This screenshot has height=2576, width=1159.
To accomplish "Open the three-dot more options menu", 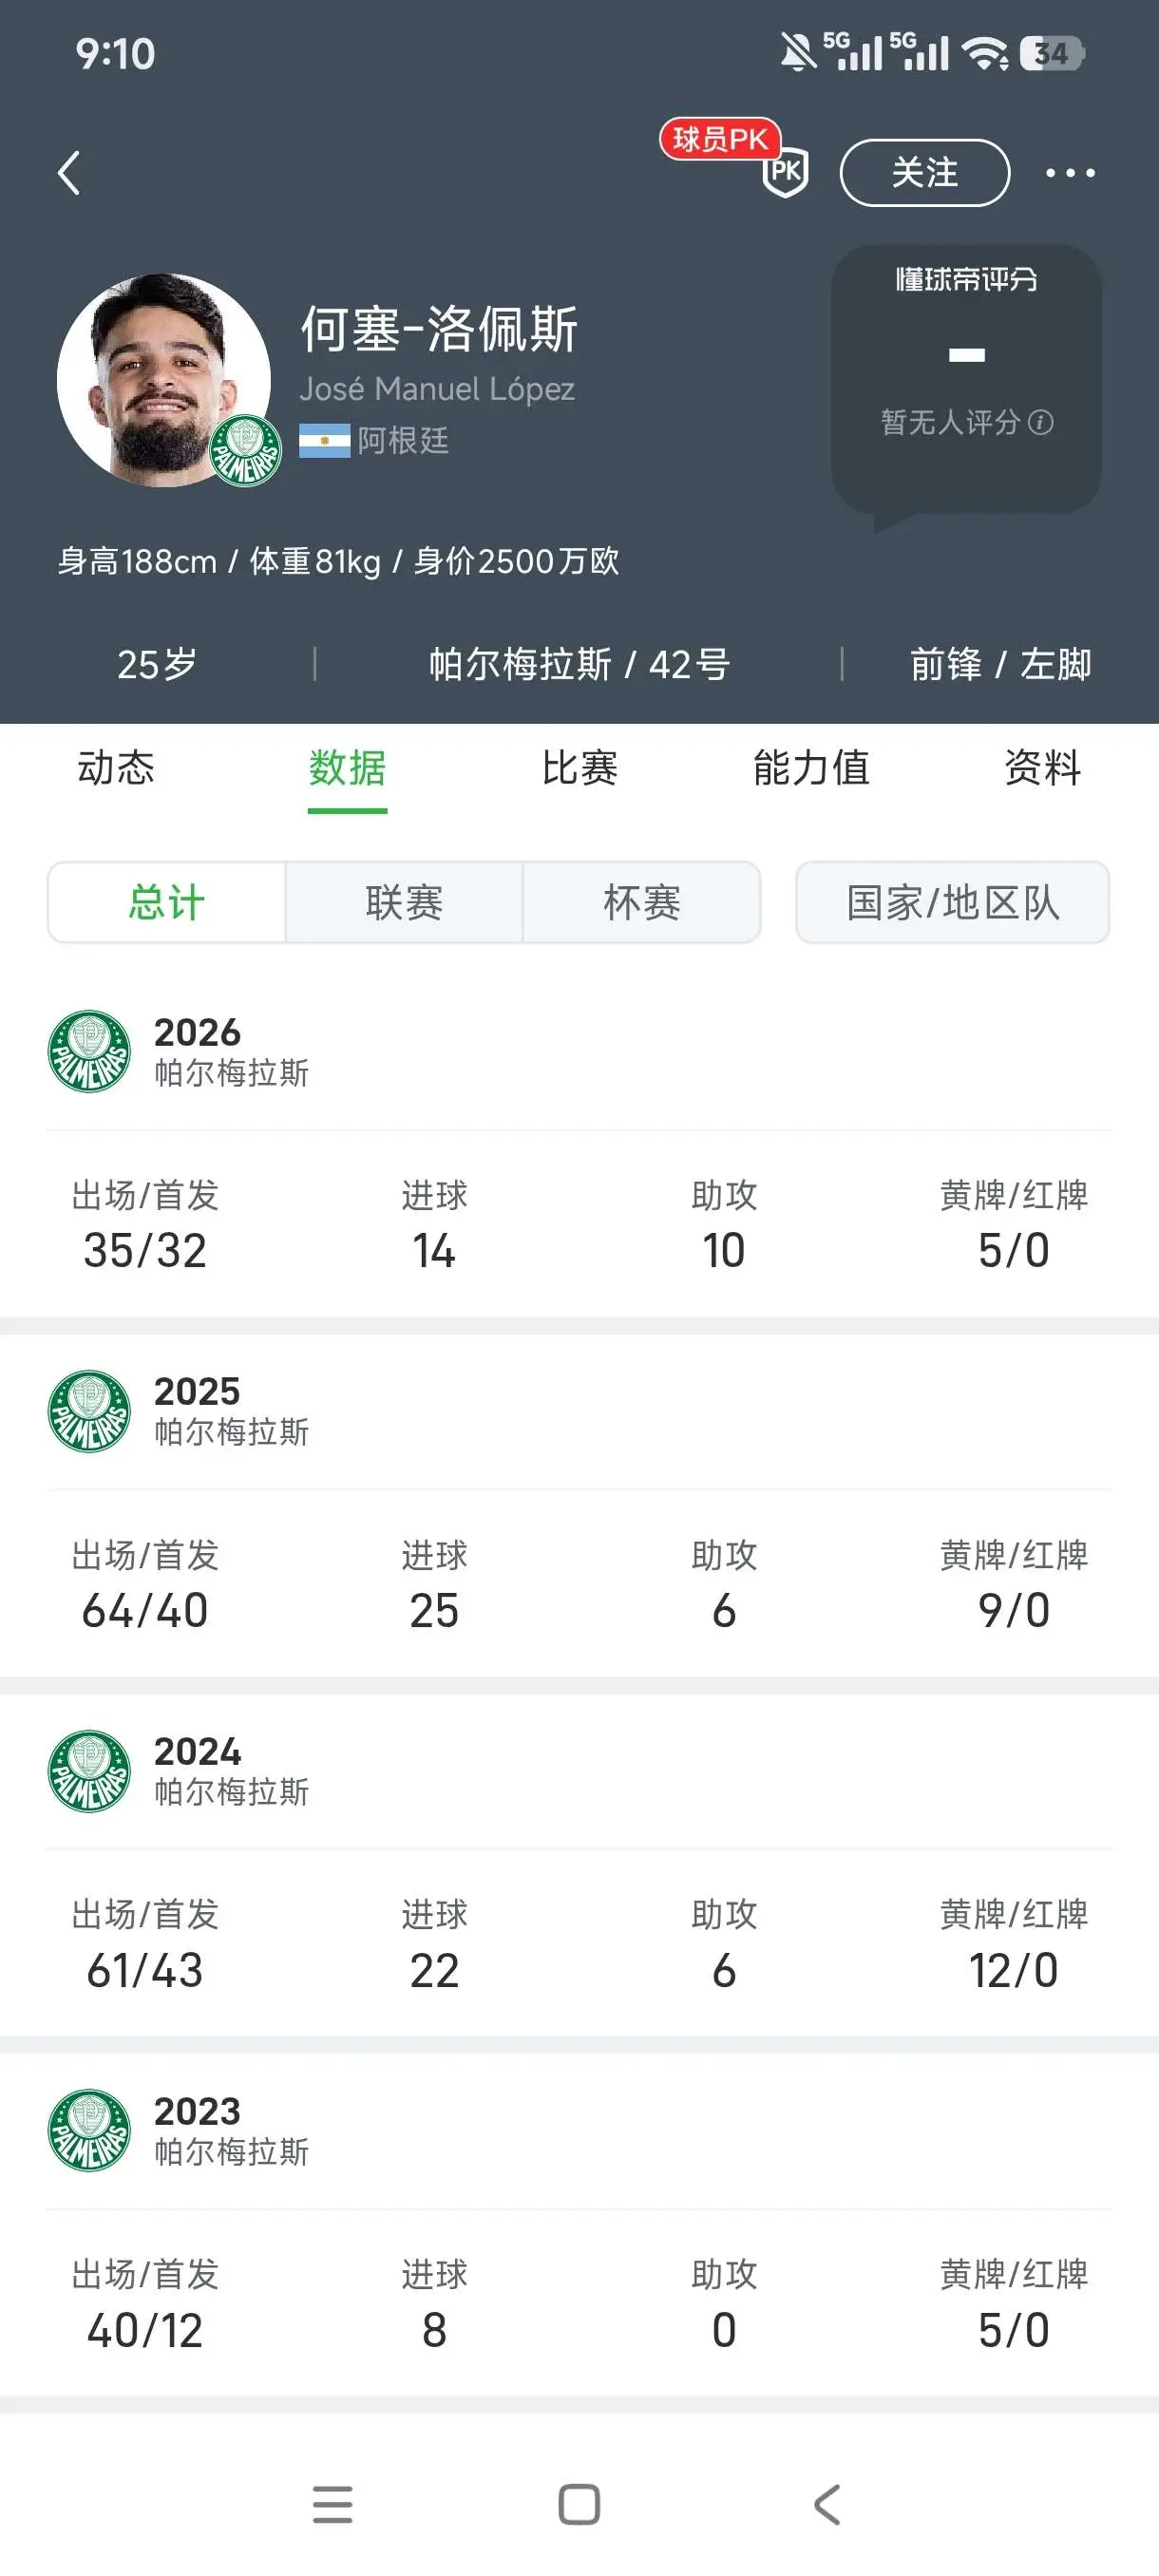I will pos(1069,173).
